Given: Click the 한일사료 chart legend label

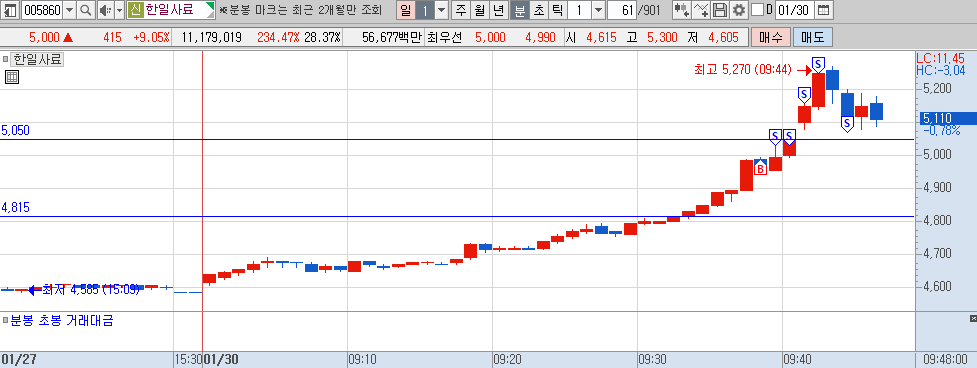Looking at the screenshot, I should coord(38,60).
